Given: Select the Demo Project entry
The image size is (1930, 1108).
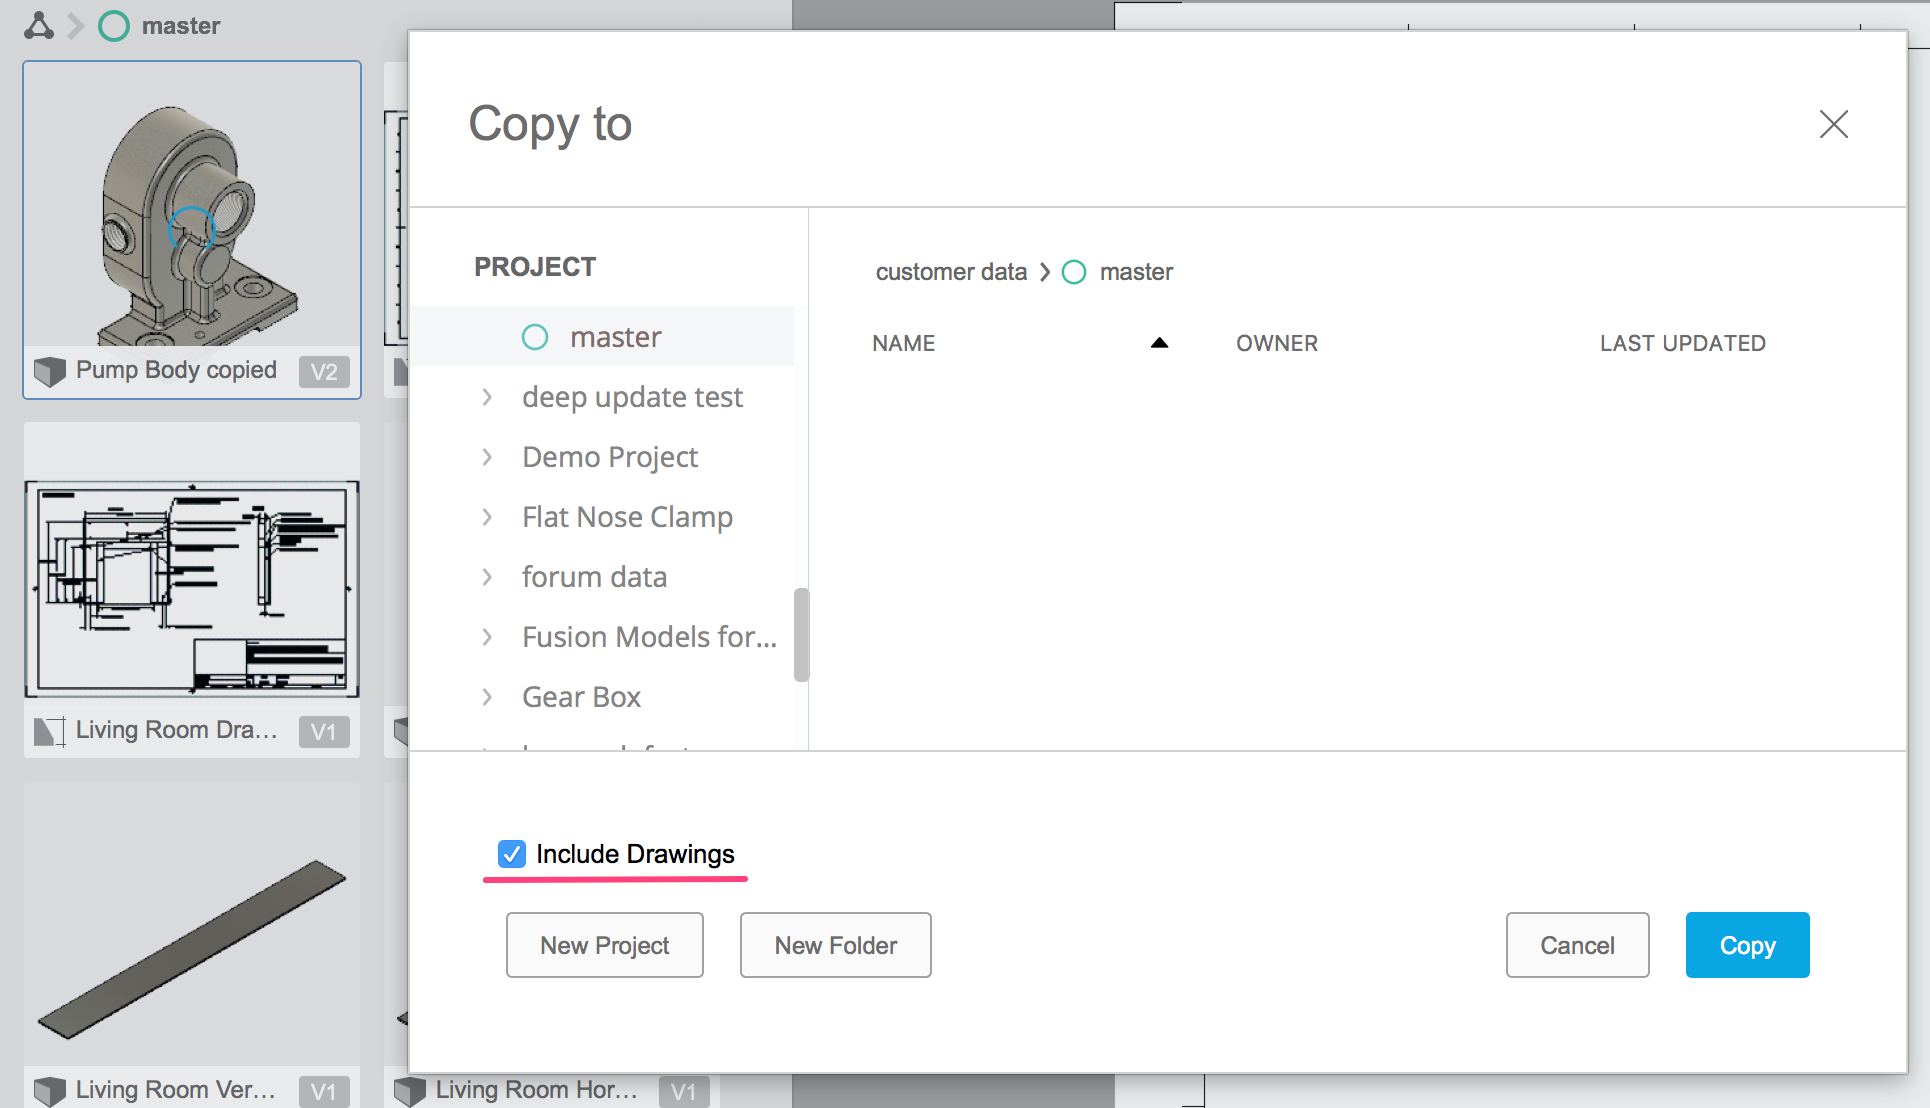Looking at the screenshot, I should pyautogui.click(x=610, y=457).
